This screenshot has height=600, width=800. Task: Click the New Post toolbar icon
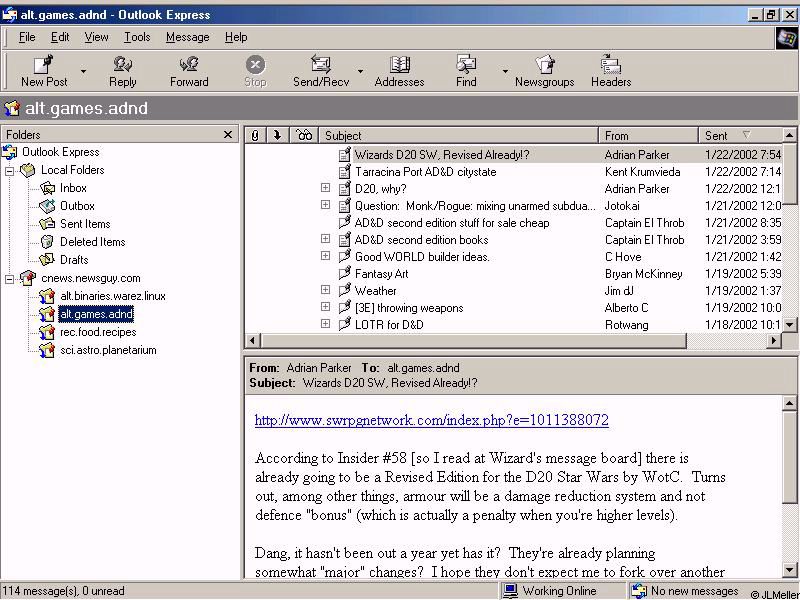coord(44,65)
